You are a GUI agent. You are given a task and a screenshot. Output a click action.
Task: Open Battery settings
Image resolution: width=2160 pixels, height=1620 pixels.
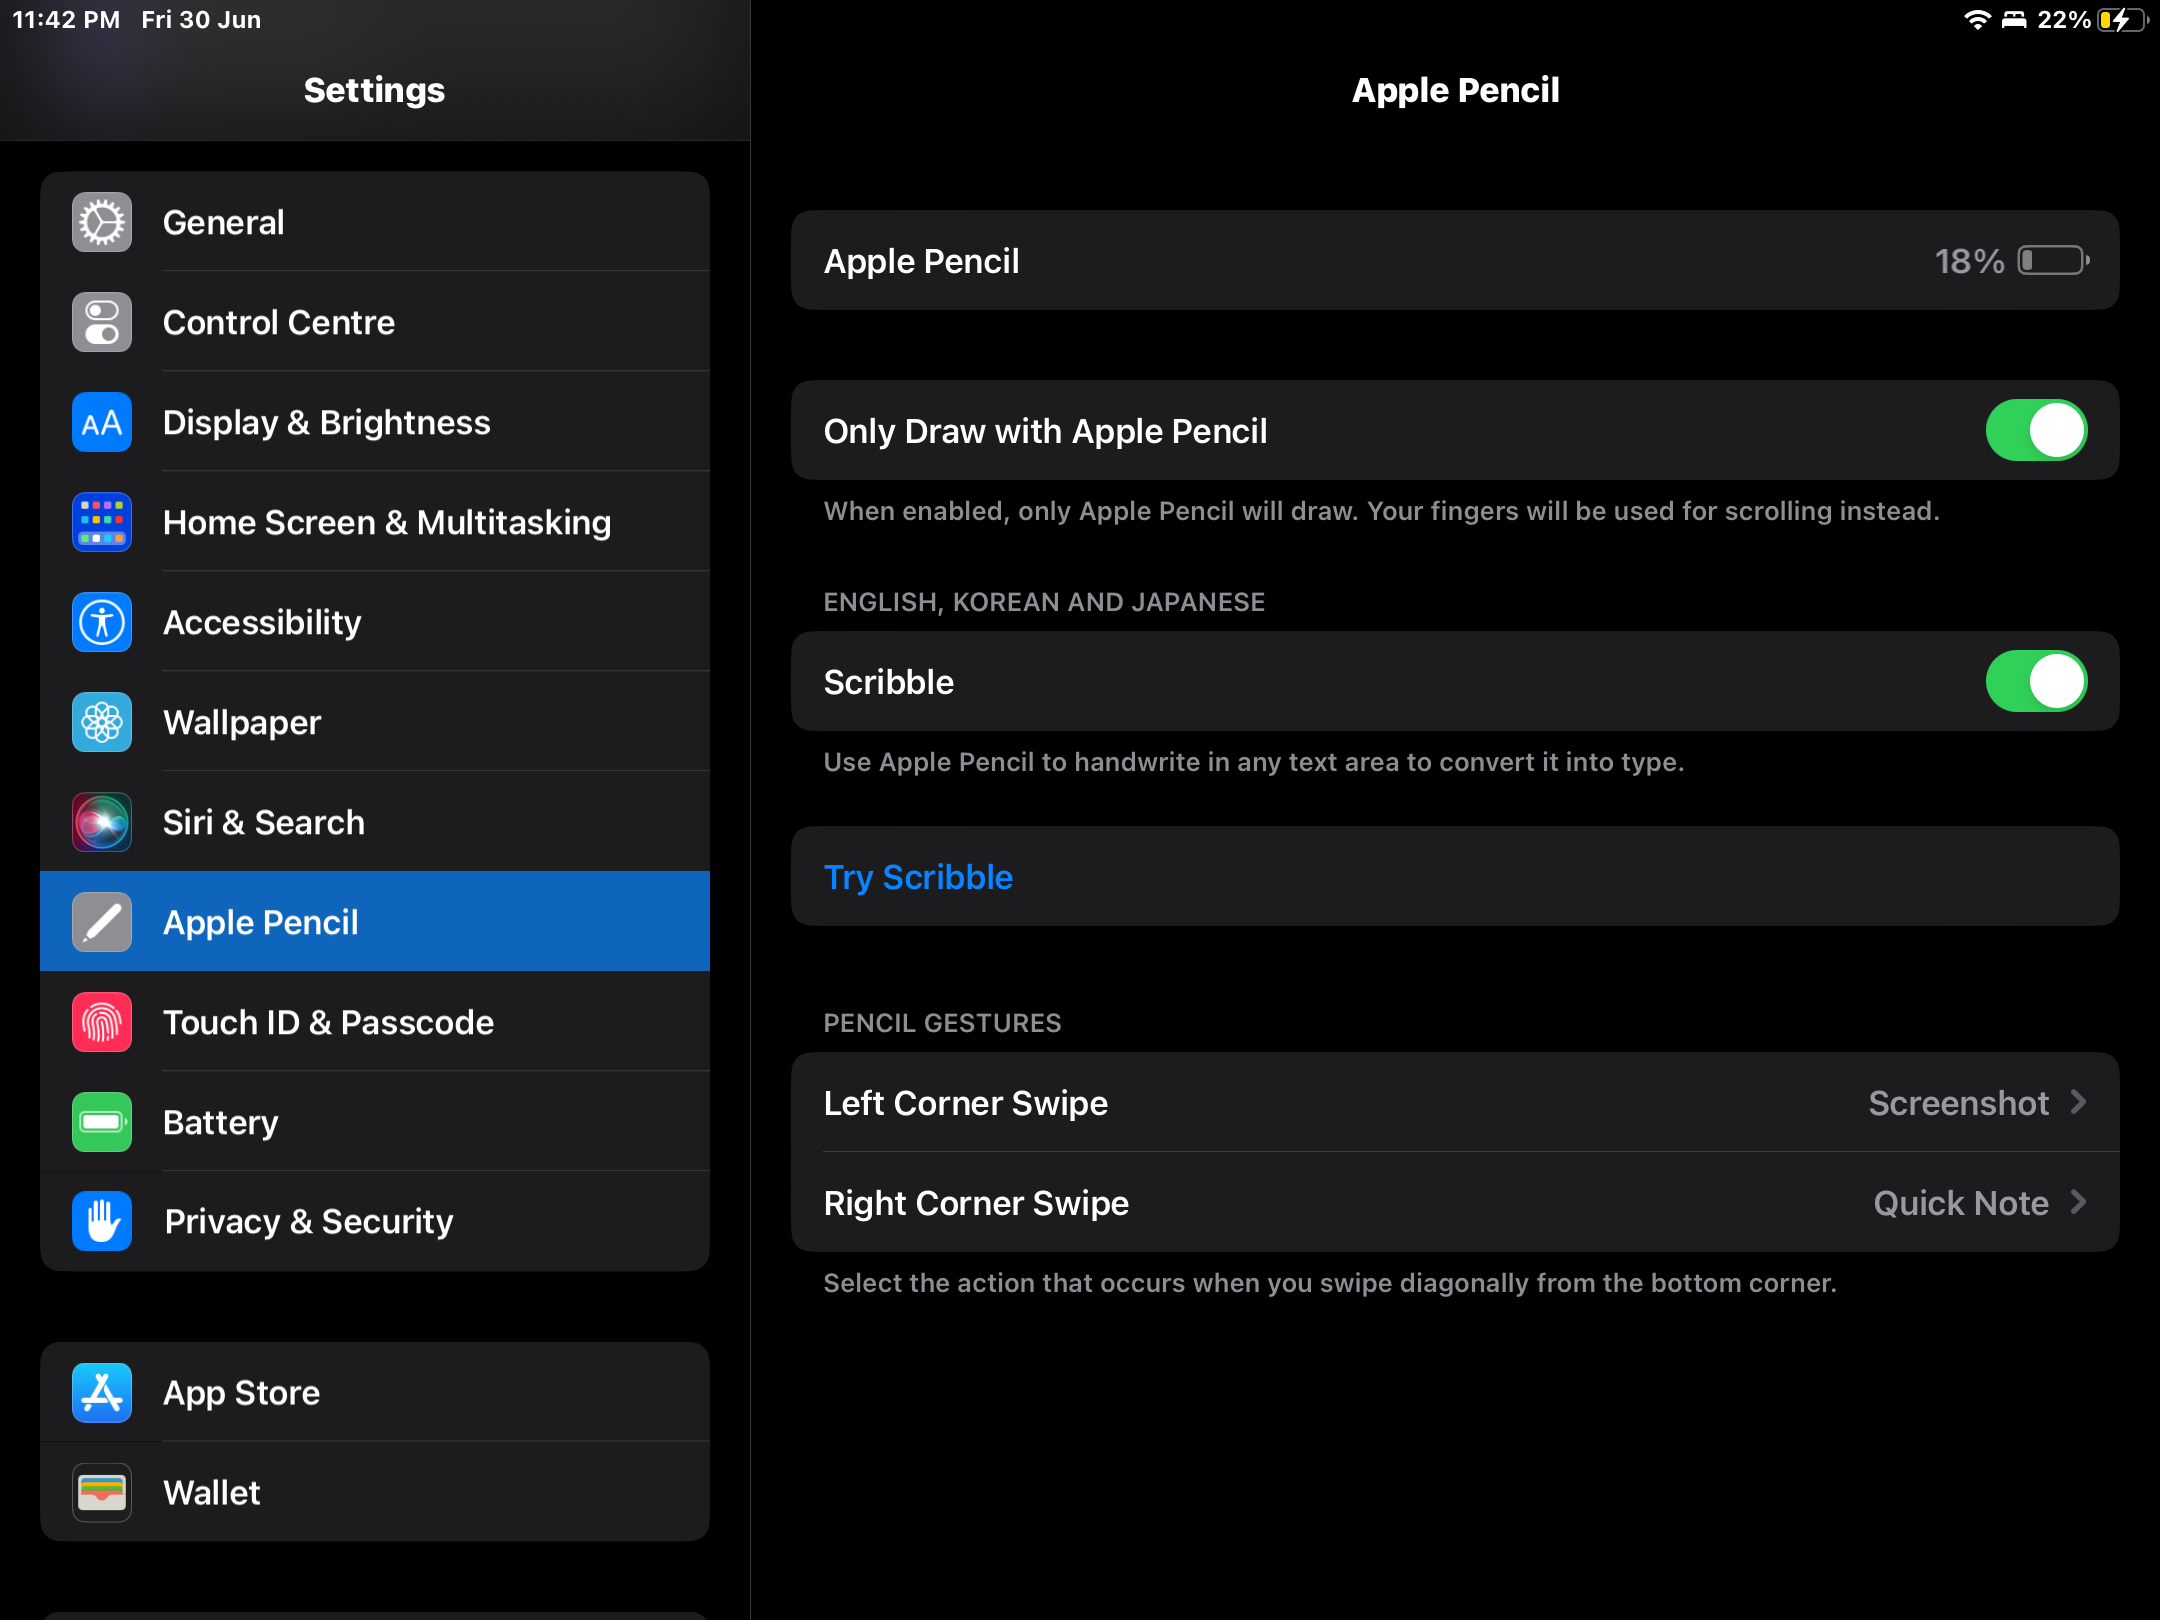(x=375, y=1122)
